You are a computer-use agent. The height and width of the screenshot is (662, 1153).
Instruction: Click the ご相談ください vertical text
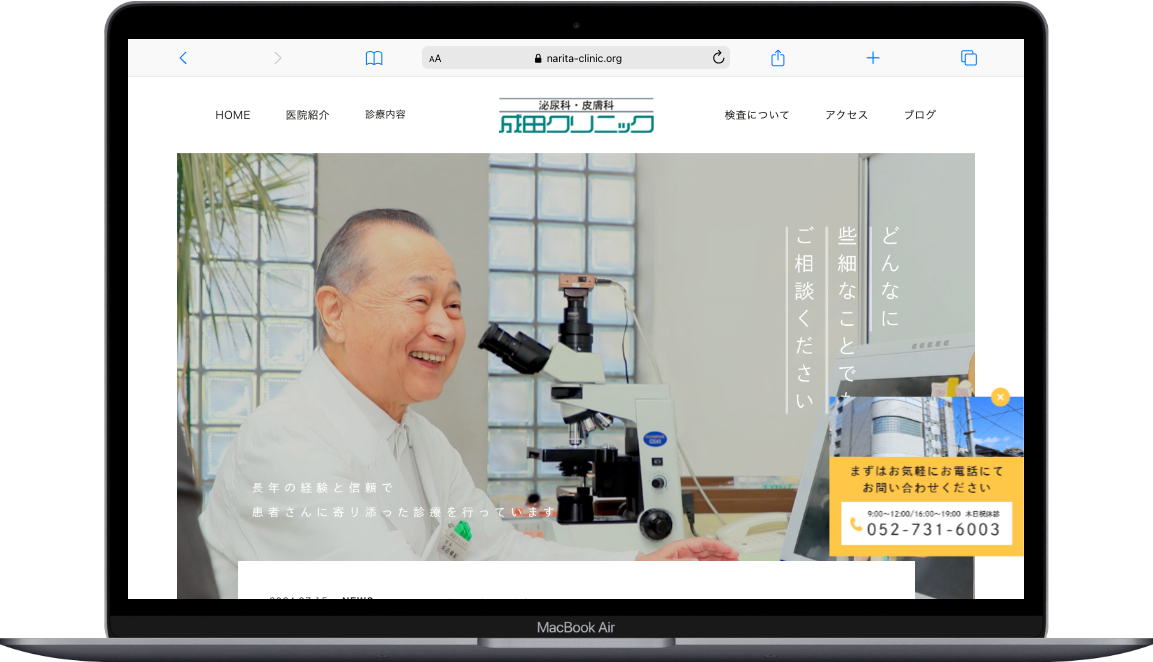coord(804,318)
